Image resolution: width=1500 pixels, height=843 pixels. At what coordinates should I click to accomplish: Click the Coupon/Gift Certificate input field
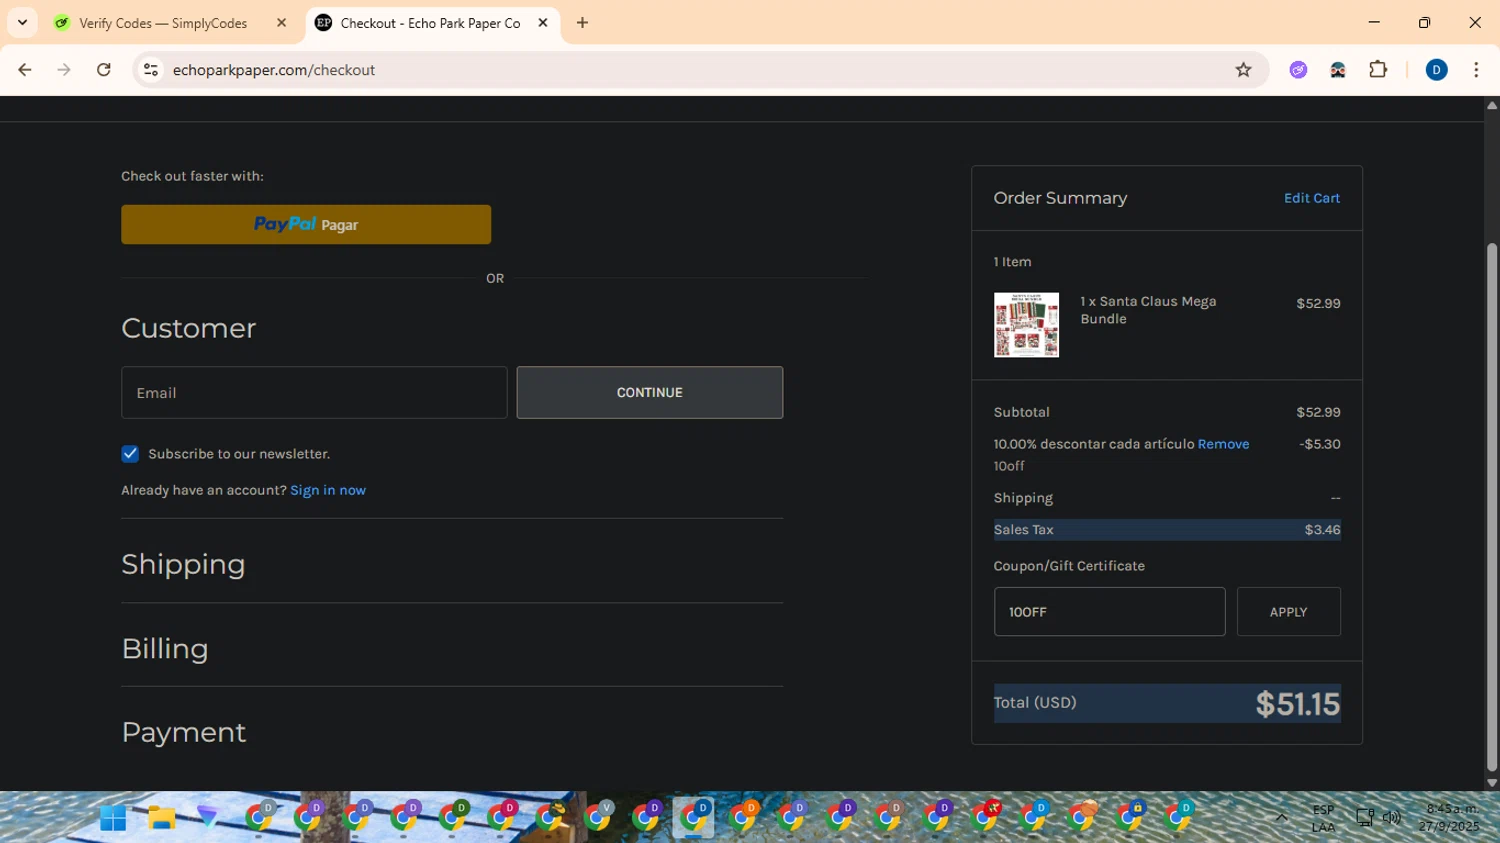[1109, 612]
